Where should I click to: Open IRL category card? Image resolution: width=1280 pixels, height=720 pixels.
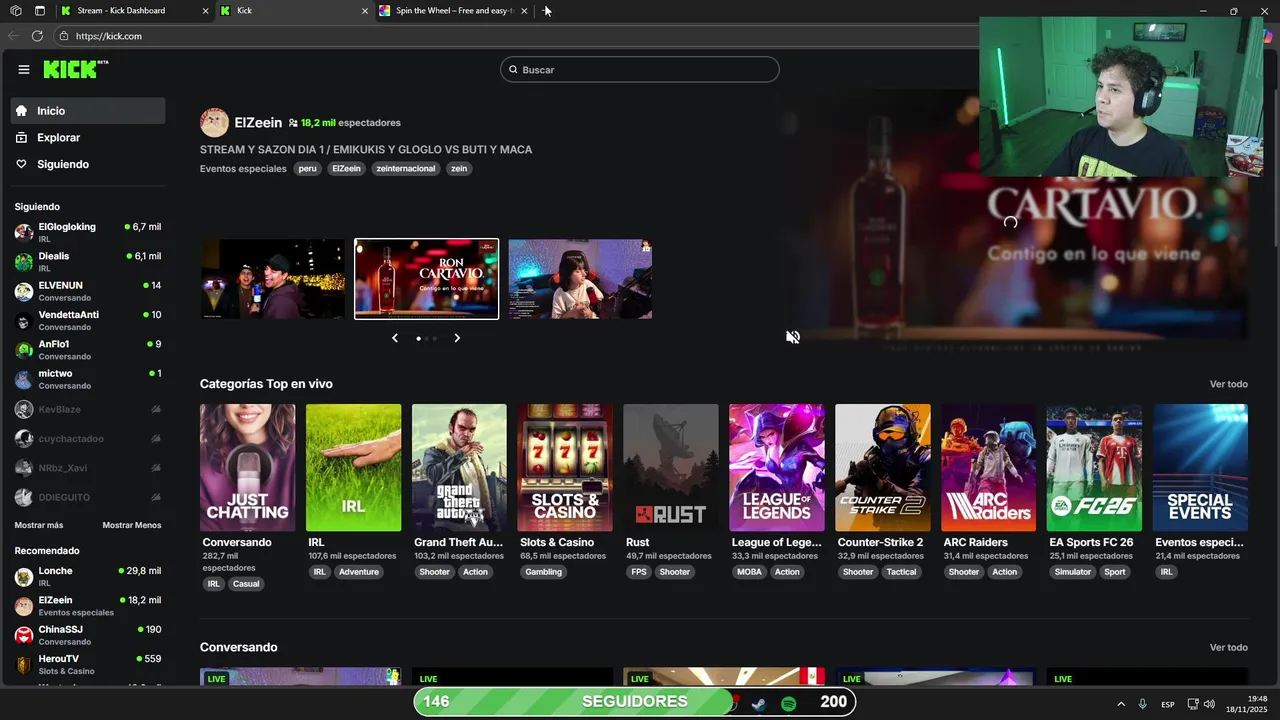(x=353, y=467)
